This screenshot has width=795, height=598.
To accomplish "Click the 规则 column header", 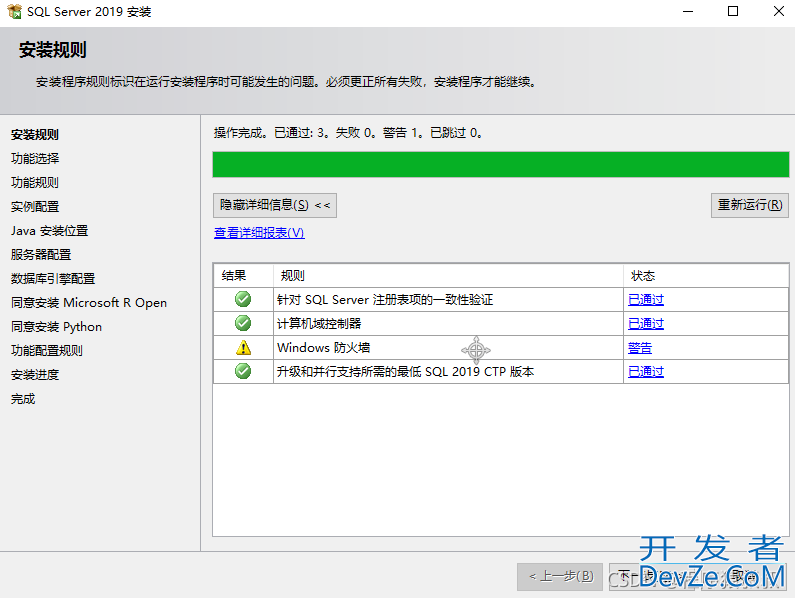I will 448,275.
